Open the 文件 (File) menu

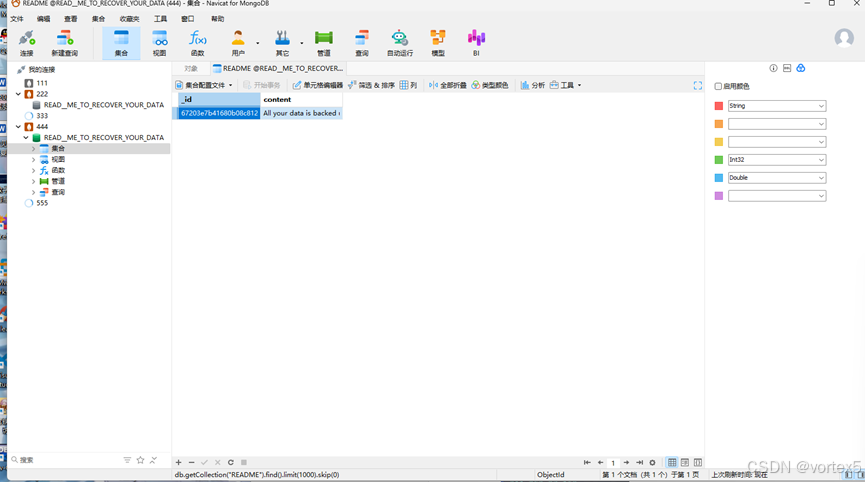17,19
